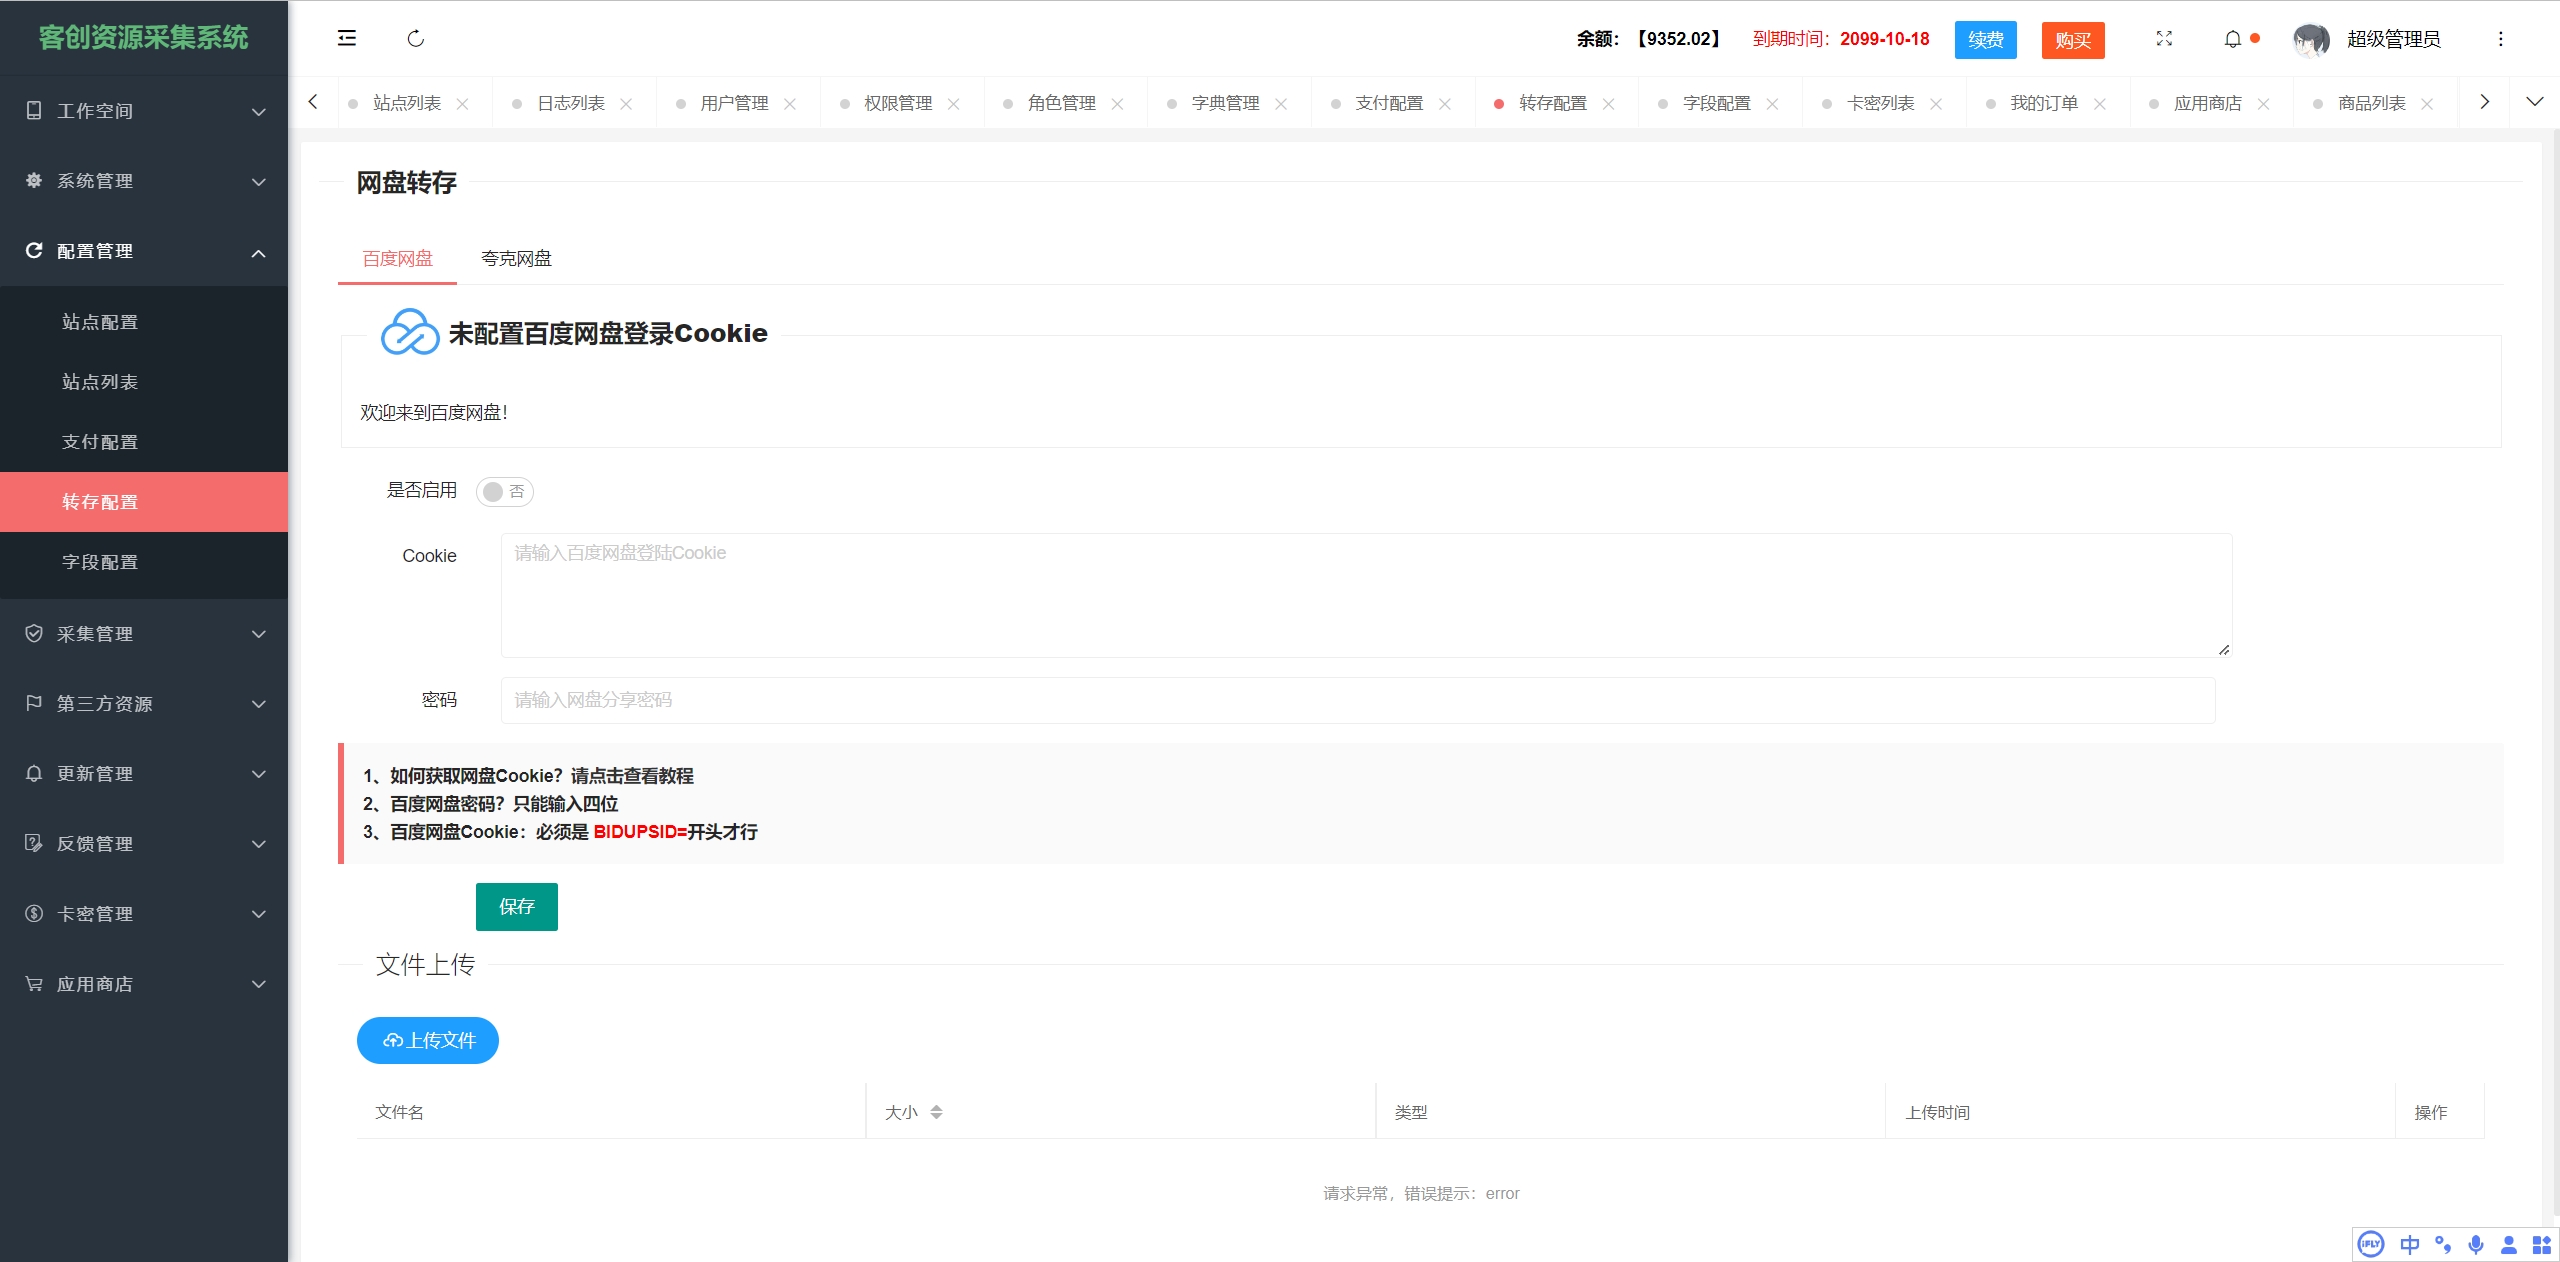Expand the 第三方资源 sidebar menu
2560x1262 pixels.
144,704
